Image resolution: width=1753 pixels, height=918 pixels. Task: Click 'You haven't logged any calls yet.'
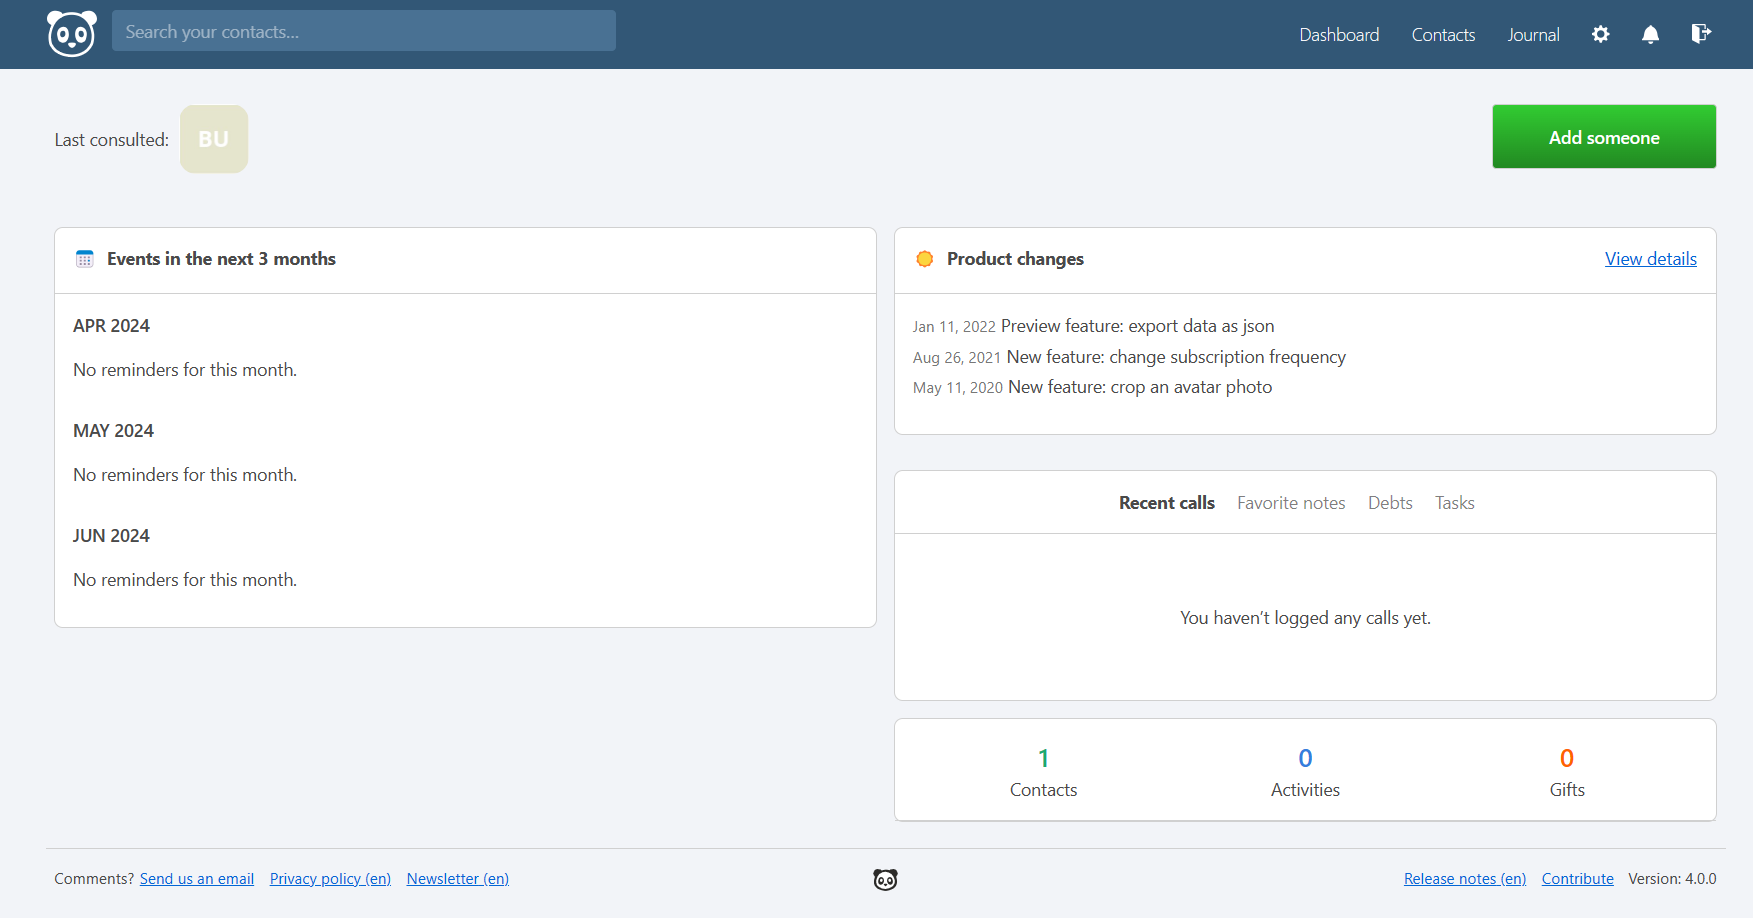tap(1305, 618)
